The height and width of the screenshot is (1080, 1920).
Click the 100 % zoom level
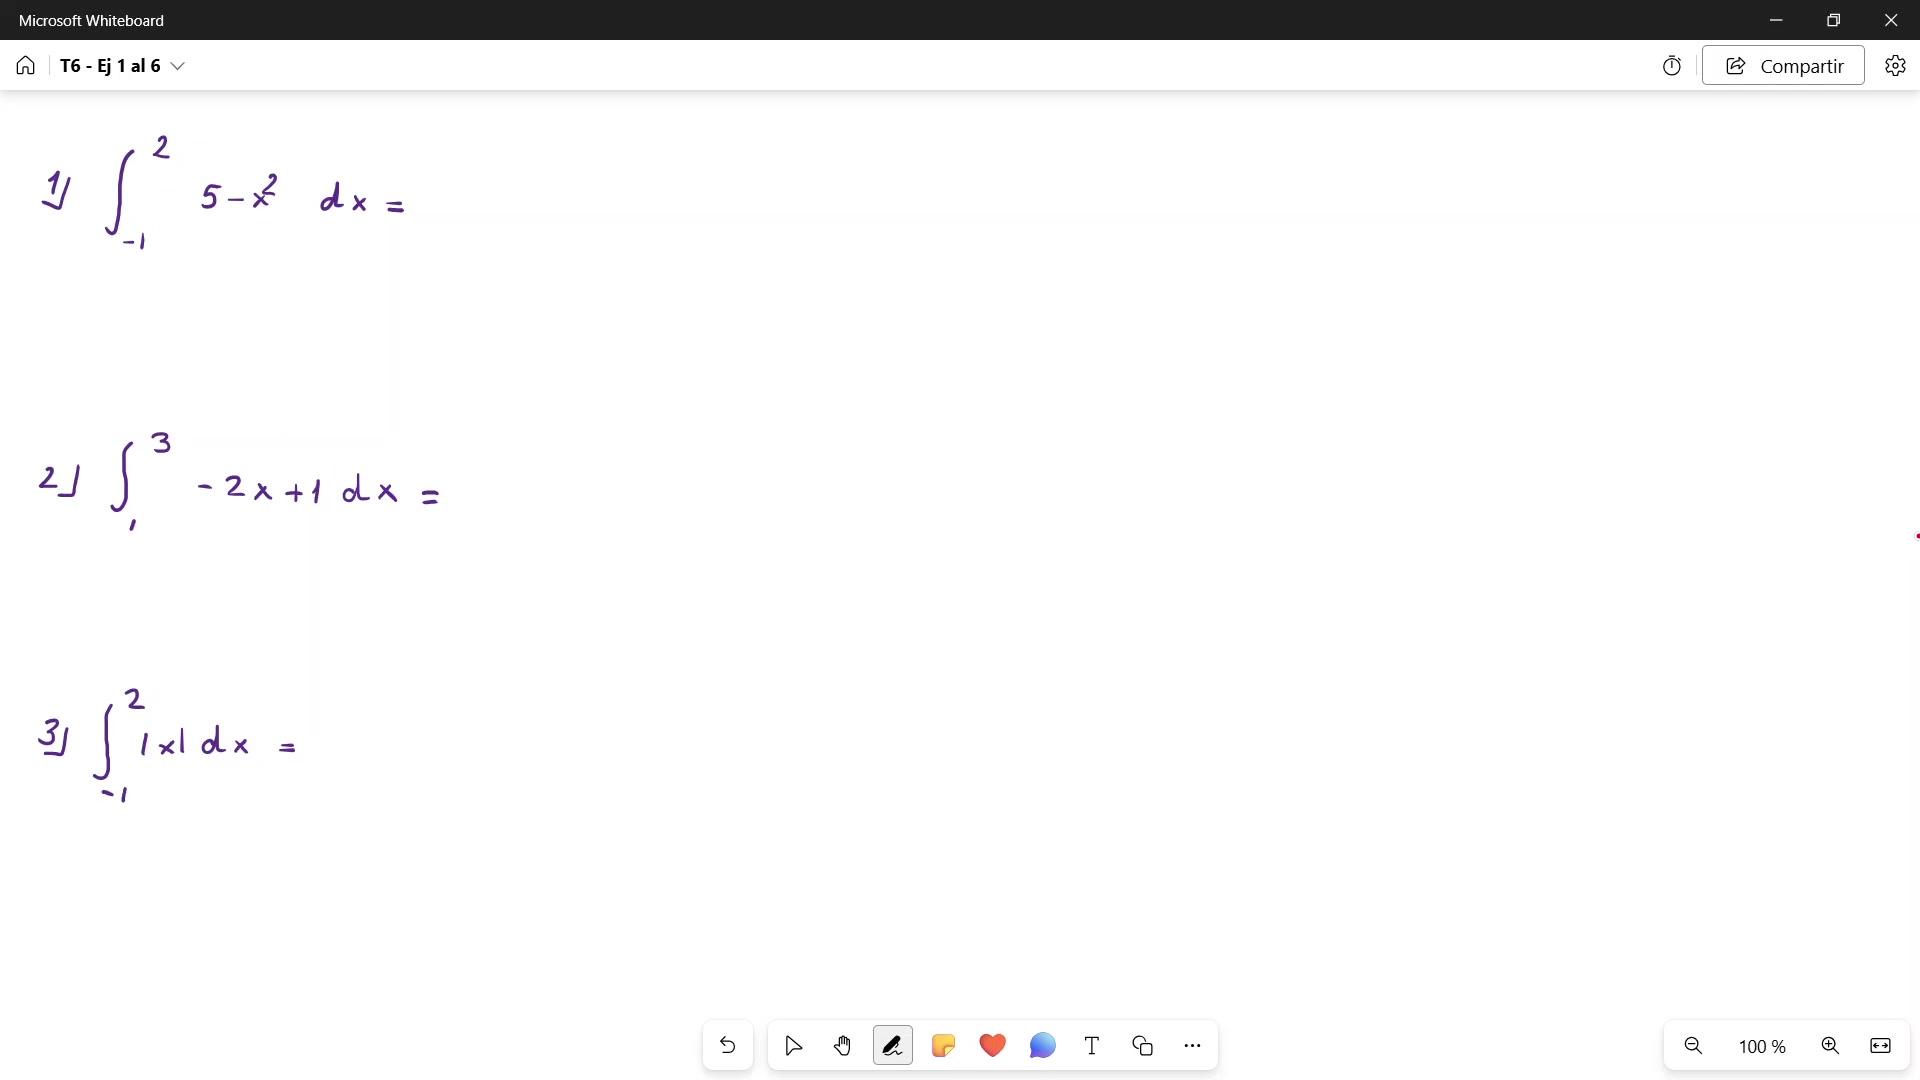click(x=1762, y=1047)
